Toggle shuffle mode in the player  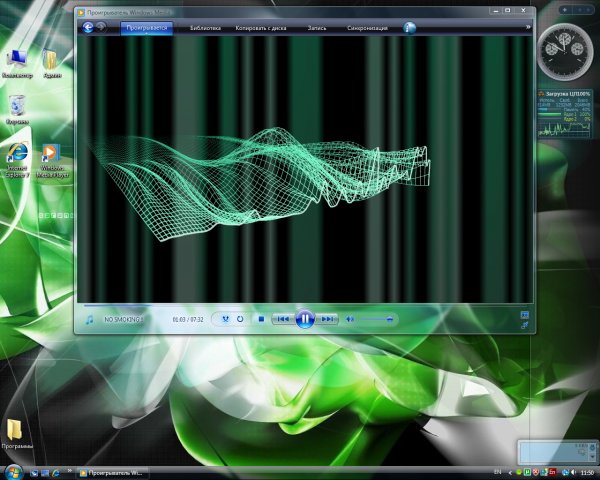click(226, 319)
